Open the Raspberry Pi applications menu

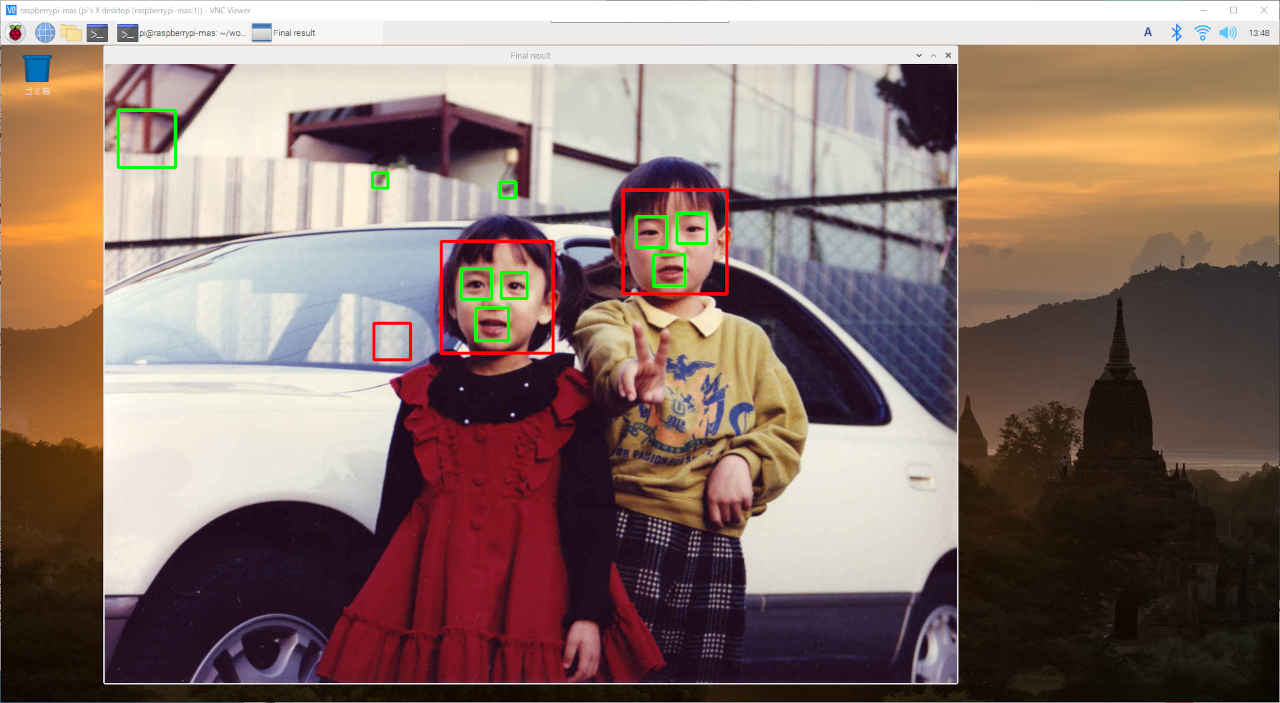16,33
